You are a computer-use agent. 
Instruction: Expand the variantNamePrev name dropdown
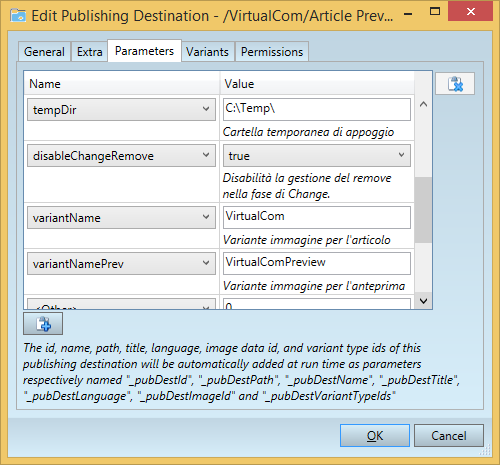[121, 263]
